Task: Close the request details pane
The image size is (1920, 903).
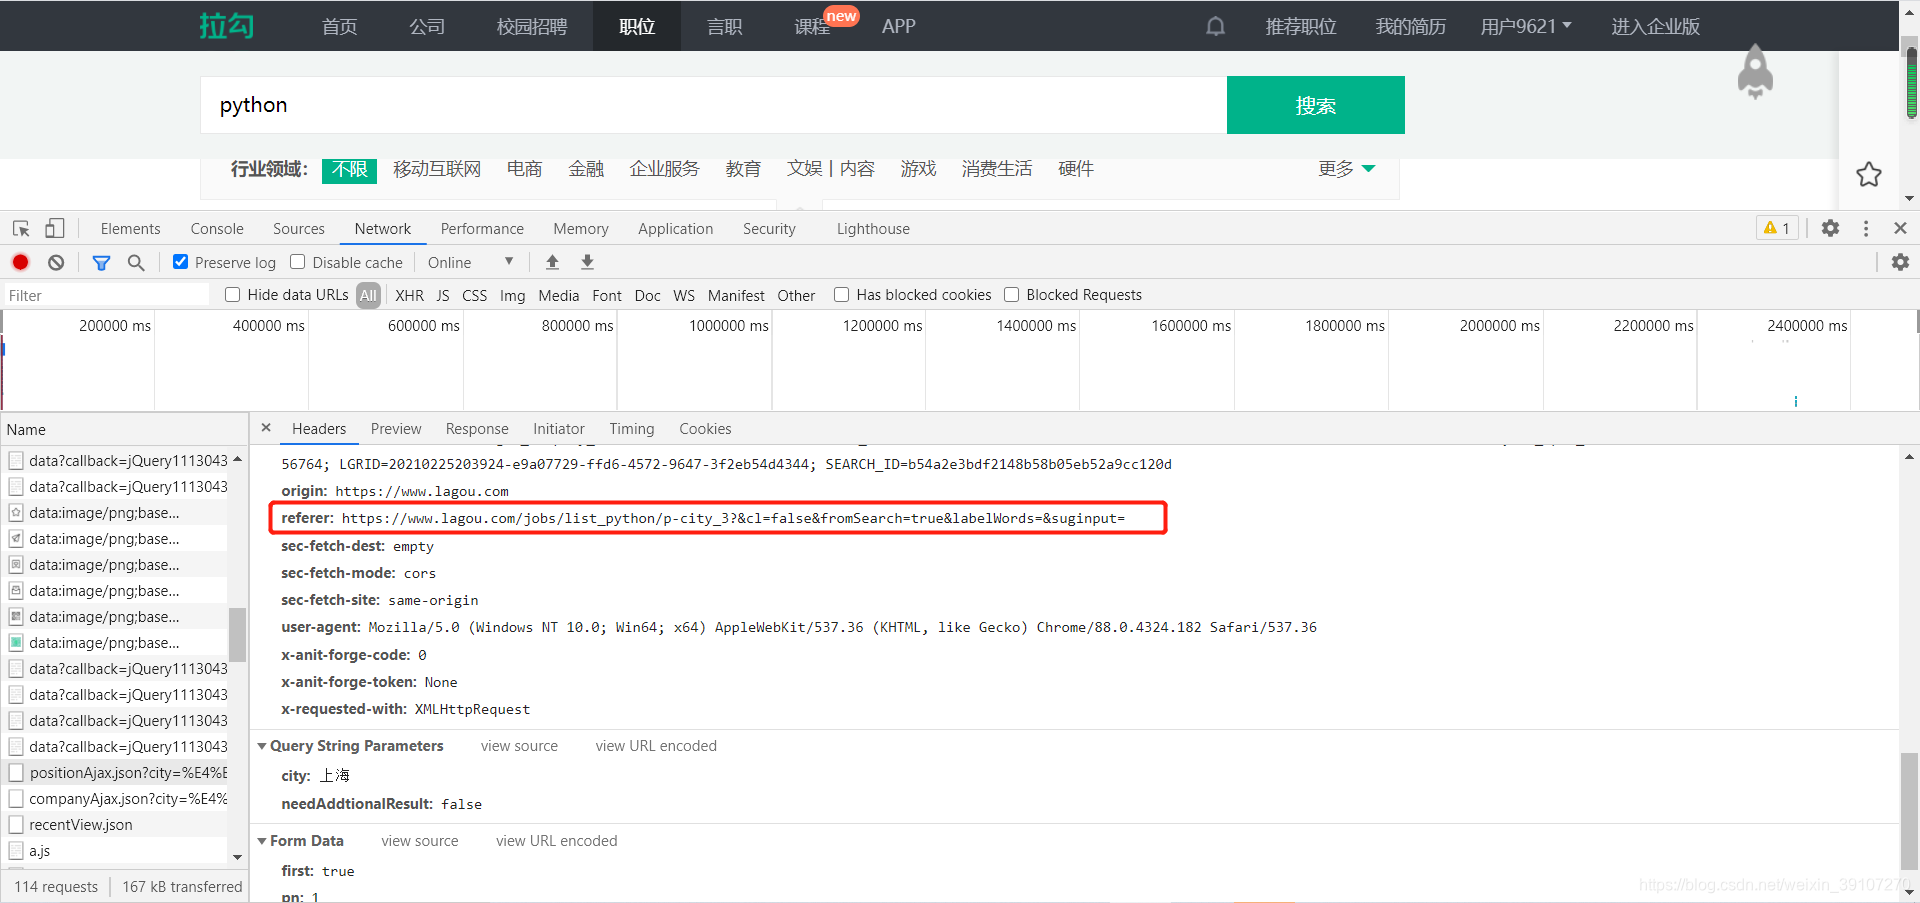Action: point(266,428)
